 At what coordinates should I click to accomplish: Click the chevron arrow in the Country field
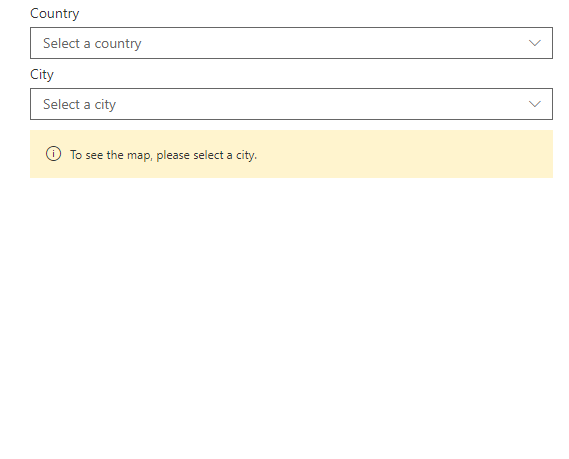click(535, 43)
